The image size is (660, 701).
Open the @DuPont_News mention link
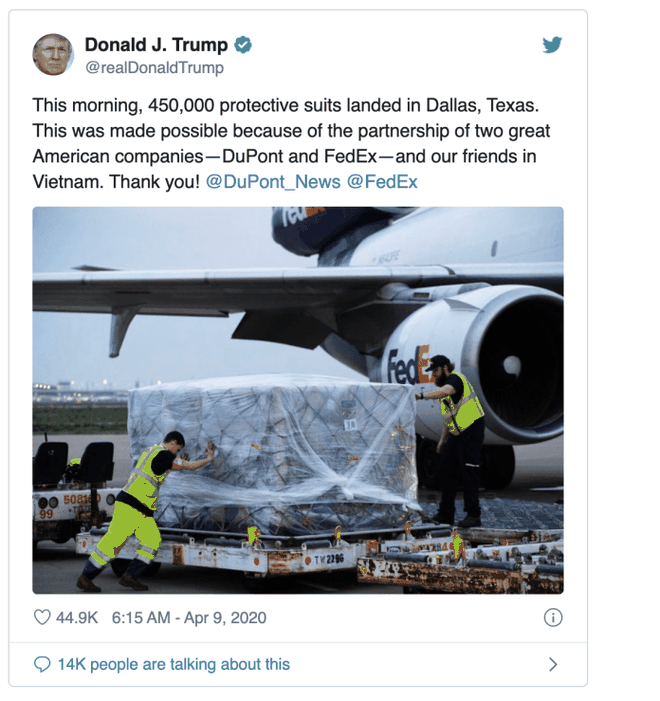pos(273,182)
